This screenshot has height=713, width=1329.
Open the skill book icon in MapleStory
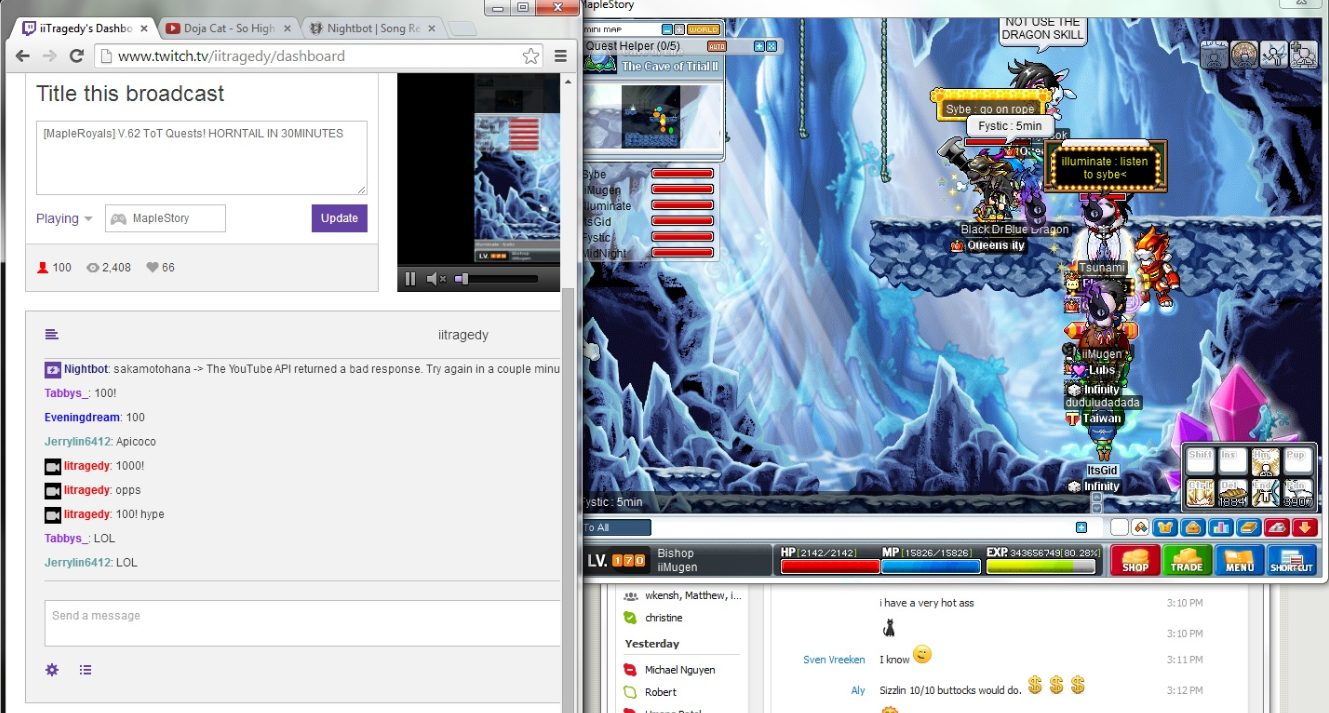click(x=1249, y=527)
